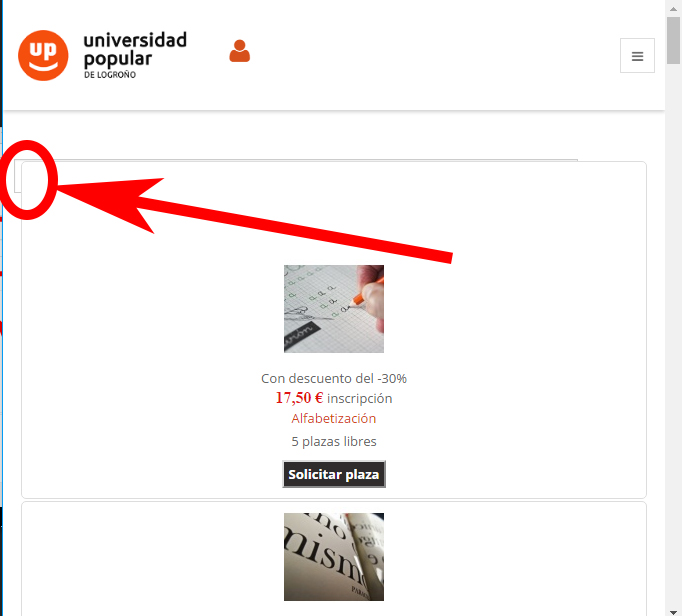This screenshot has width=682, height=616.
Task: Click the 'universidad popular' wordmark
Action: click(135, 49)
